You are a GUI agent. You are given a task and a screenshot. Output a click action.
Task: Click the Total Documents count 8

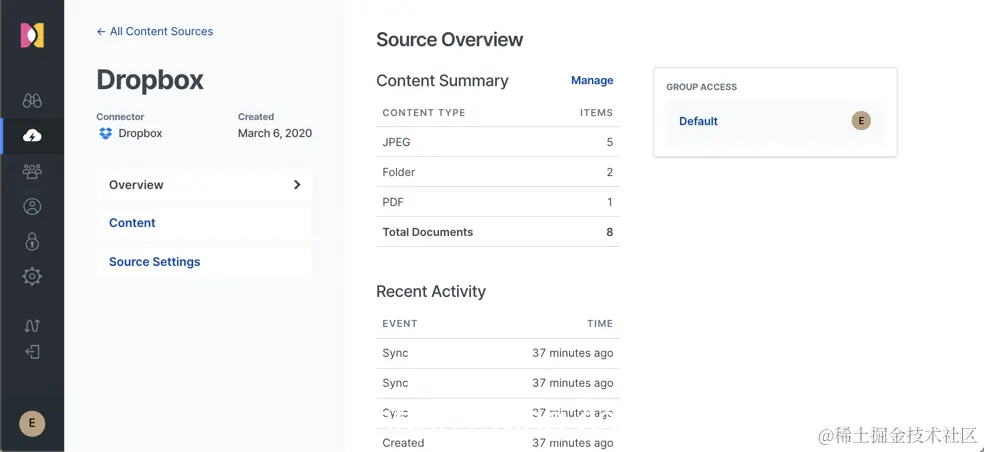point(609,232)
